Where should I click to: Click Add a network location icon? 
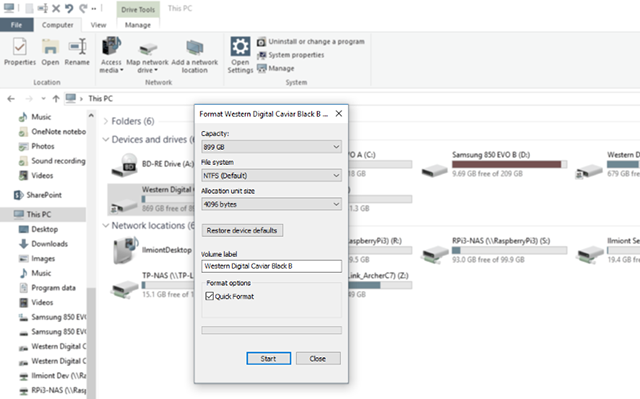click(x=195, y=47)
